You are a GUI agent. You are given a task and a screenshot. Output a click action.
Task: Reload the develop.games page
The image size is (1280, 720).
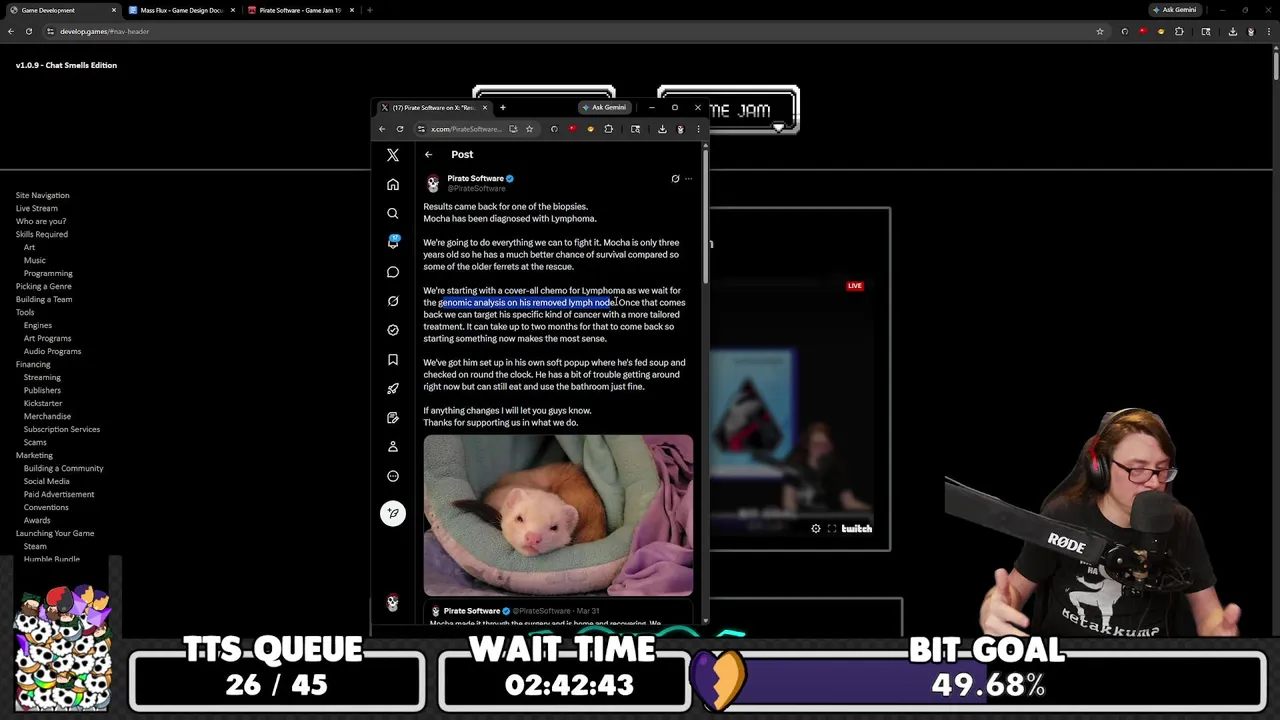29,31
